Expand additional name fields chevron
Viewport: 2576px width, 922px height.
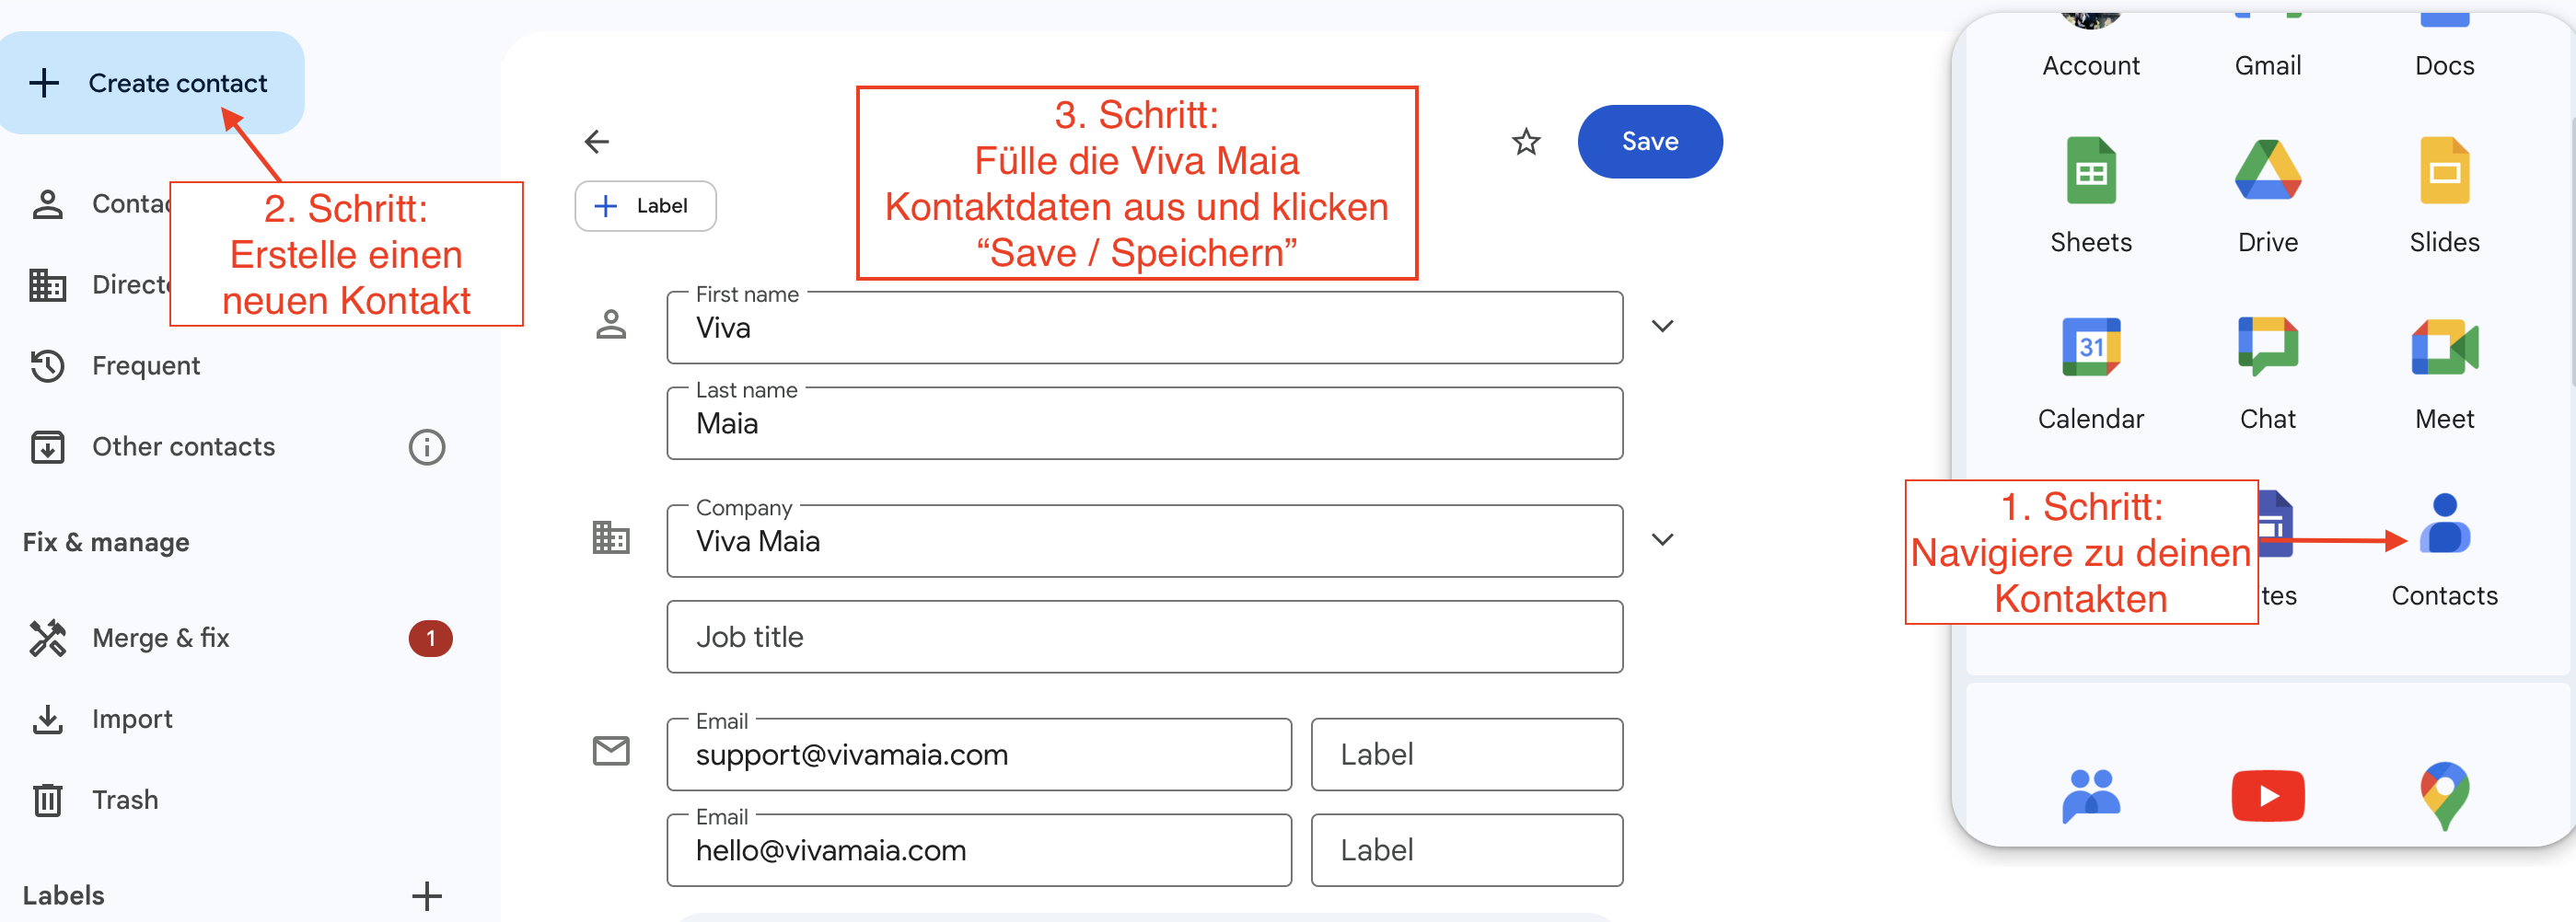(1662, 326)
